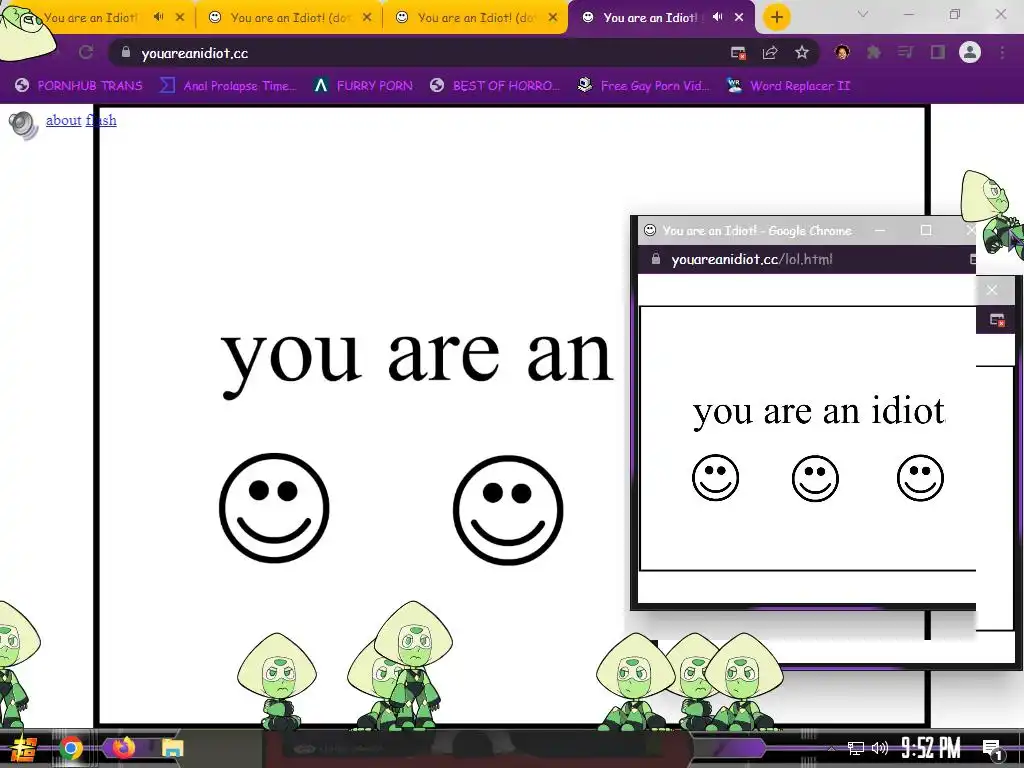Open File Explorer from the taskbar
1024x768 pixels.
173,748
